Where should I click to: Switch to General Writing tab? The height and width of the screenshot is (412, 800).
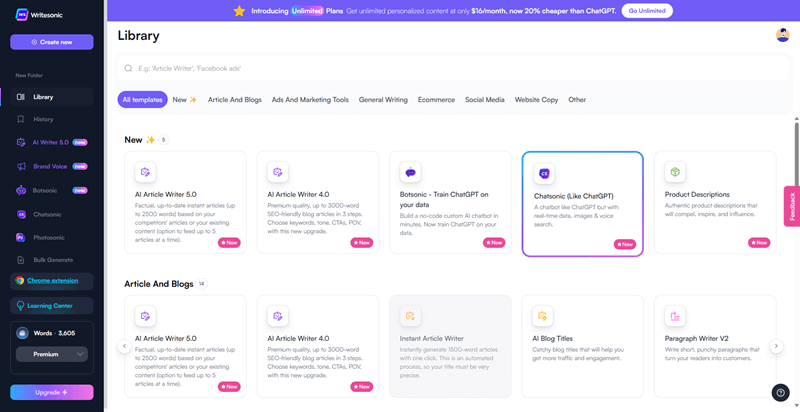383,100
